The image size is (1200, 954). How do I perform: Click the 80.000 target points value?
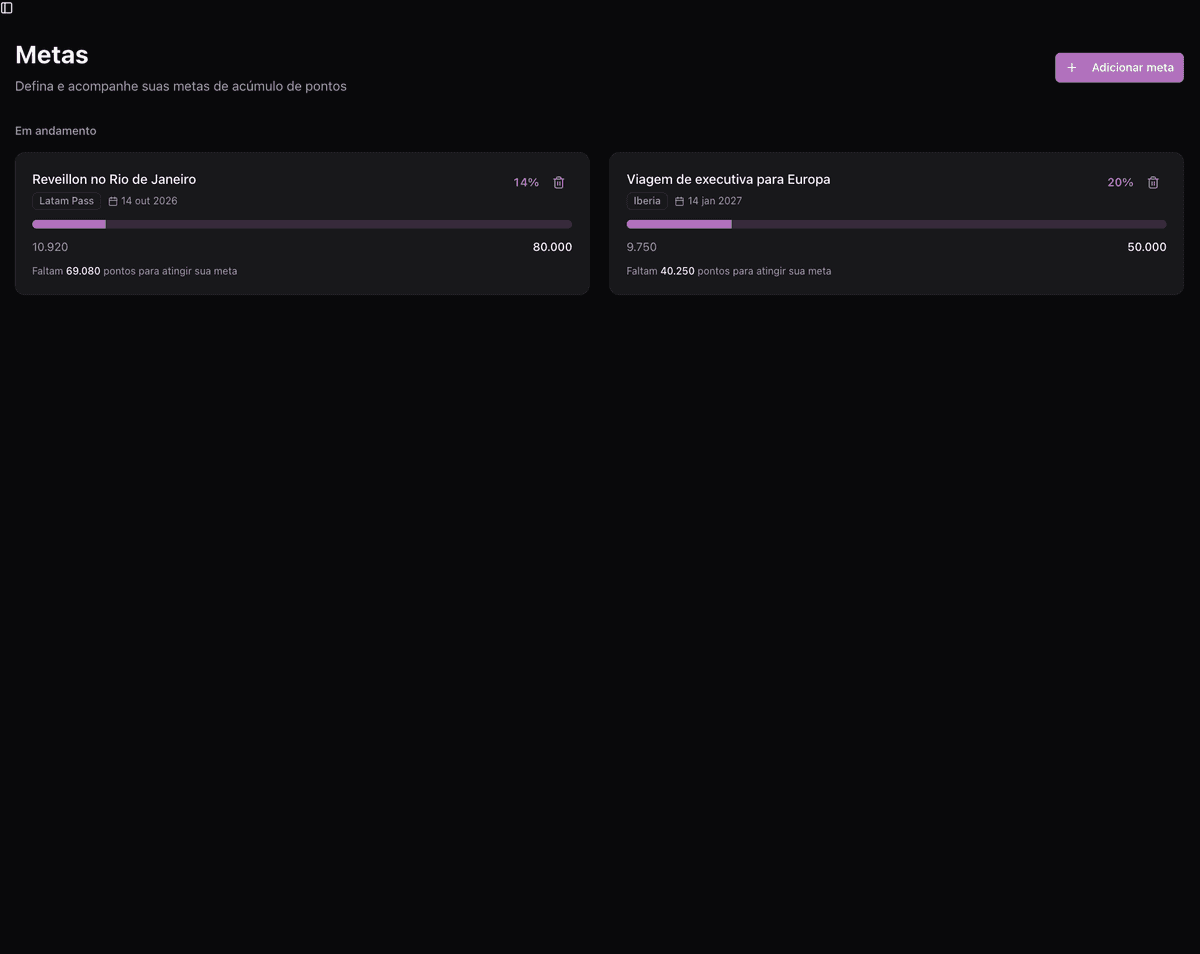[x=552, y=246]
